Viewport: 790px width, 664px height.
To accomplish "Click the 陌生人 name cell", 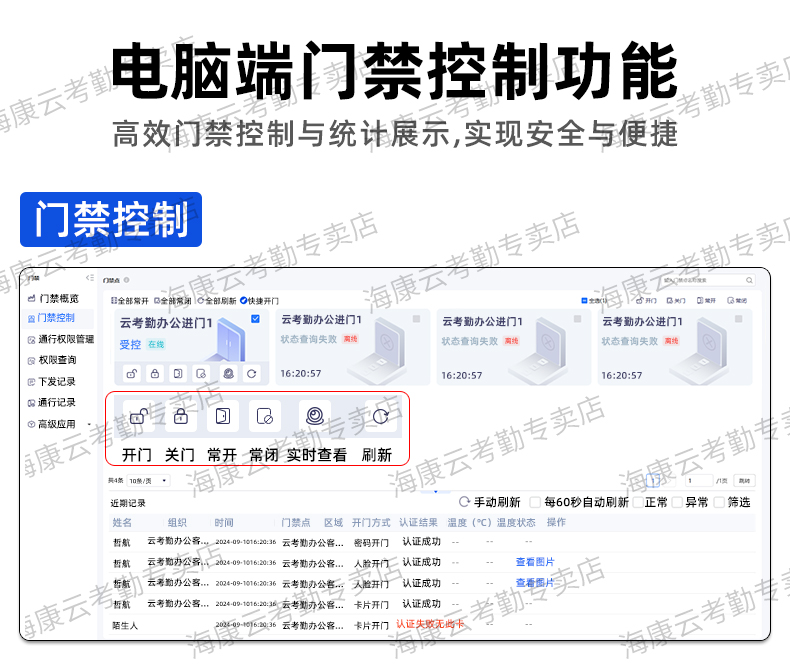I will pos(125,625).
